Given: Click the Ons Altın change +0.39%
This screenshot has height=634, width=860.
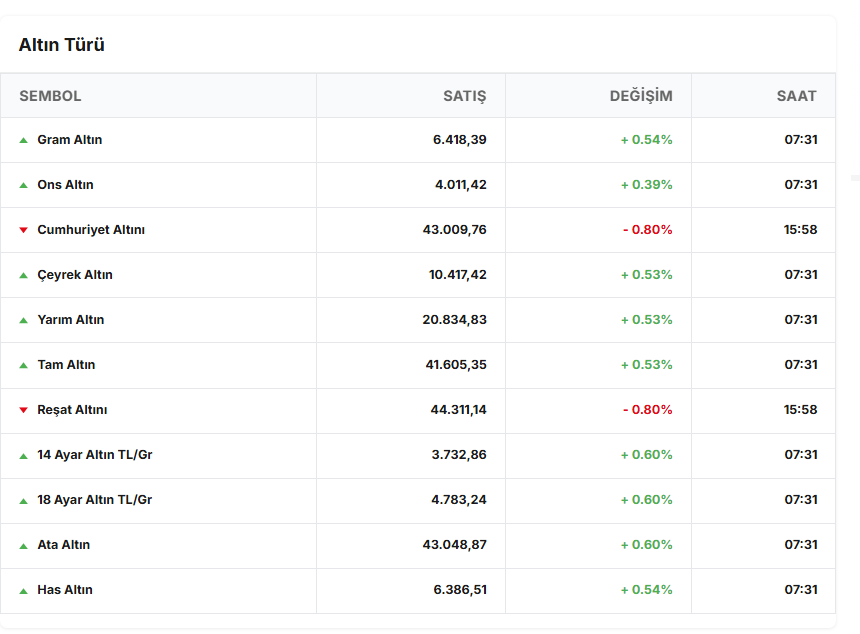Looking at the screenshot, I should click(647, 185).
